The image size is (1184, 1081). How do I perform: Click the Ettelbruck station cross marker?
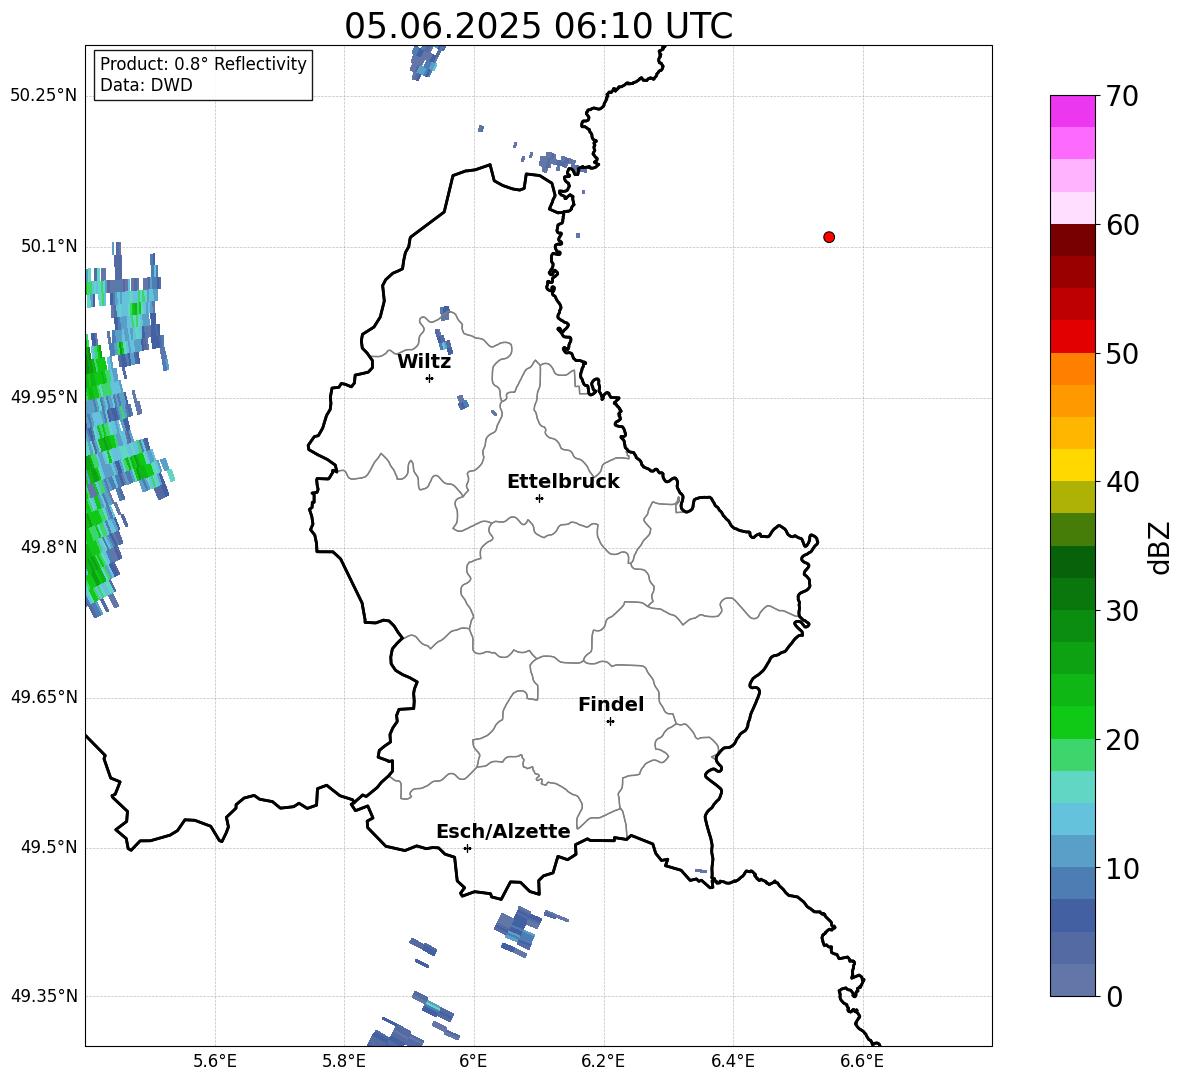point(539,498)
